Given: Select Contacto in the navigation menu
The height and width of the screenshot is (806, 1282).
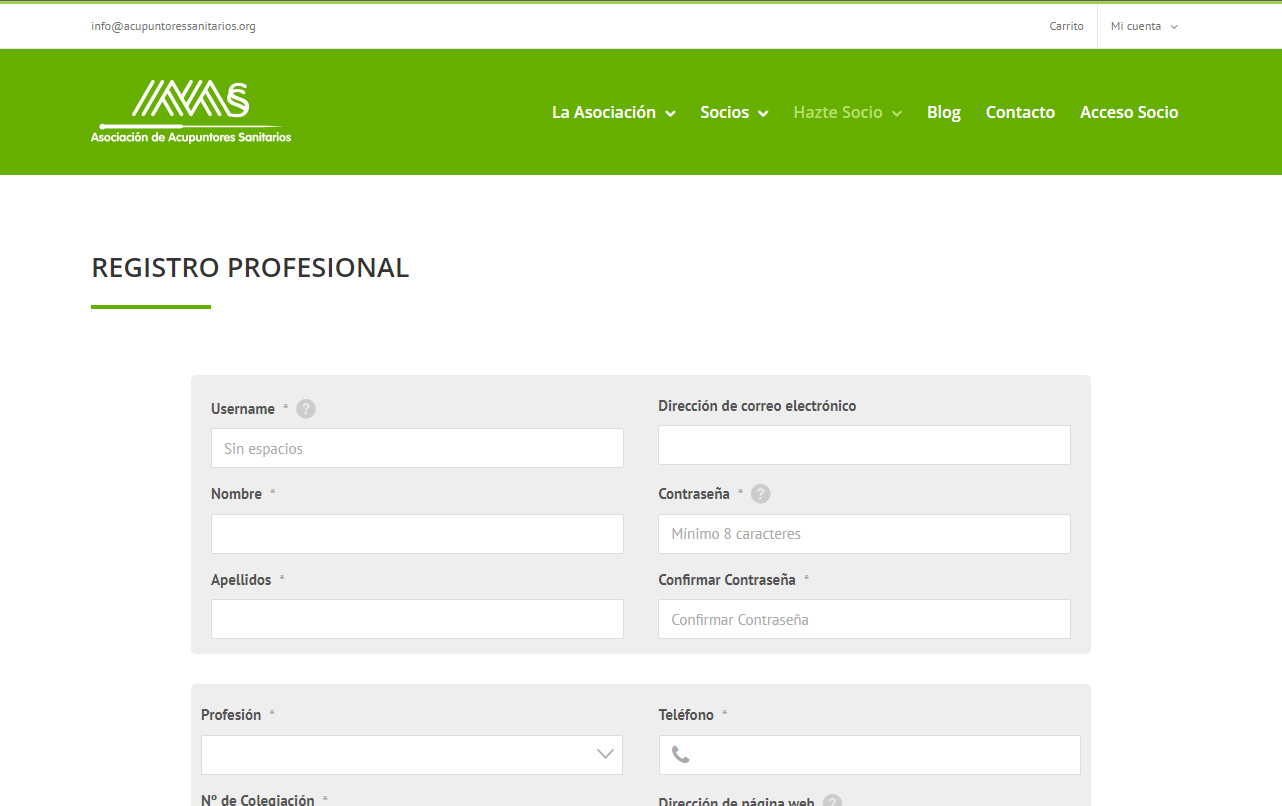Looking at the screenshot, I should pos(1020,112).
